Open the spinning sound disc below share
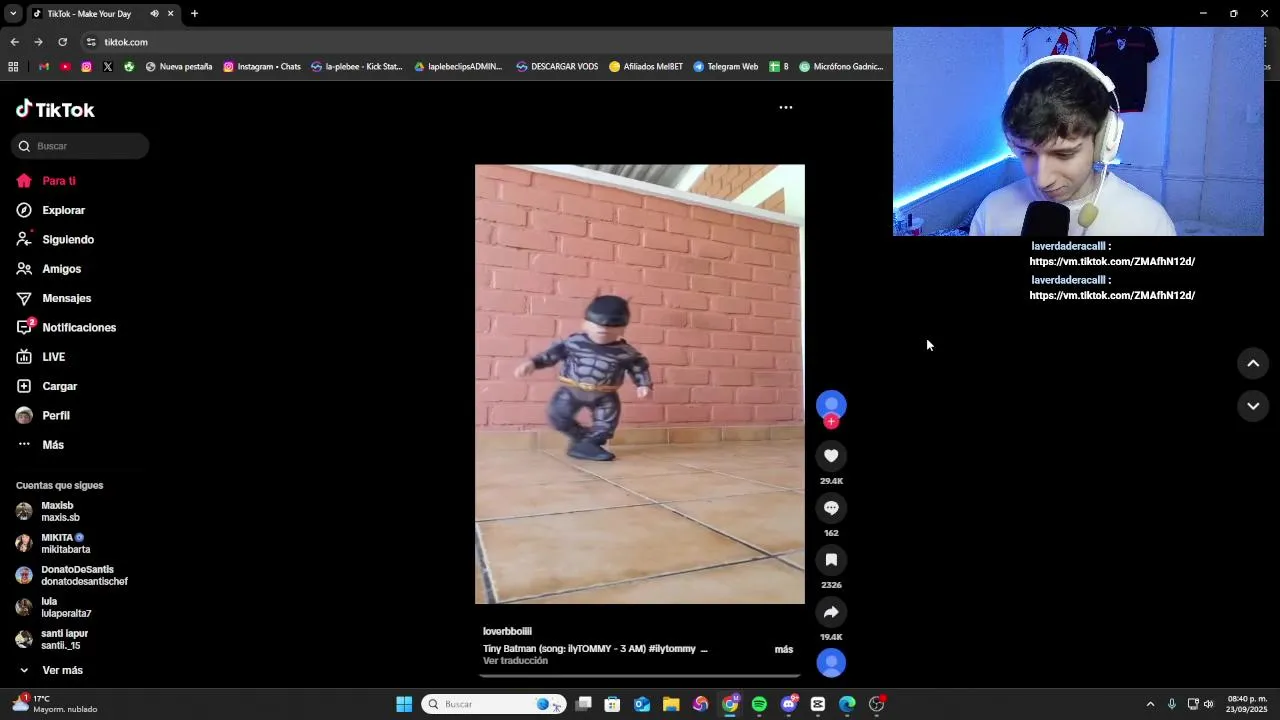Screen dimensions: 1280x720 [x=831, y=663]
